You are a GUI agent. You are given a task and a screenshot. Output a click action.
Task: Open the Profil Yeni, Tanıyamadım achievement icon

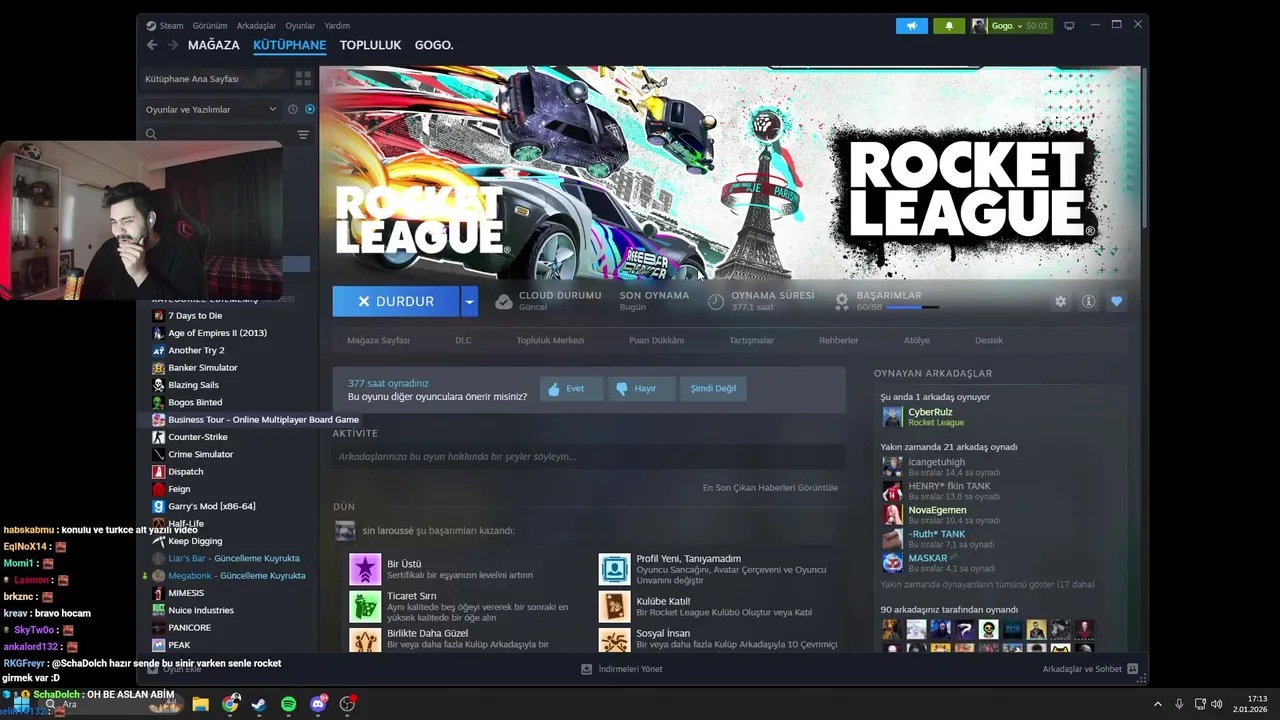point(614,569)
